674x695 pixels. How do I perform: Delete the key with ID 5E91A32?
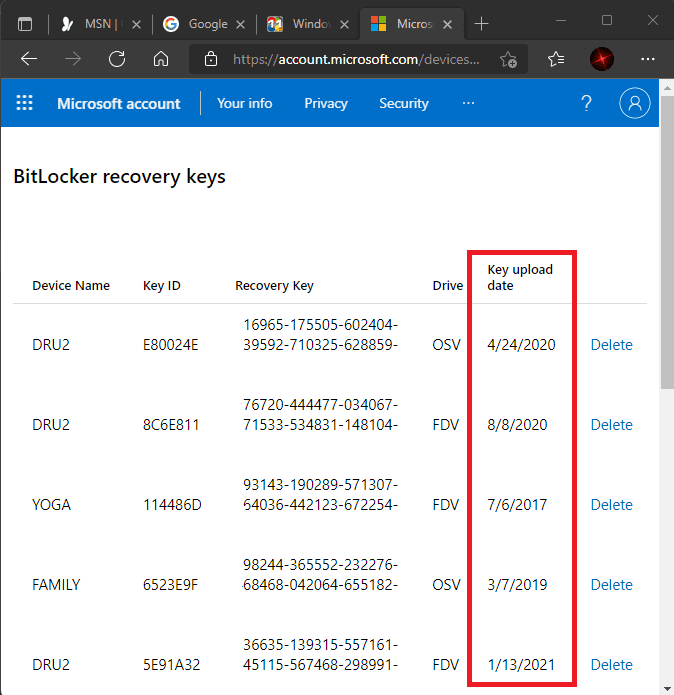pos(612,665)
